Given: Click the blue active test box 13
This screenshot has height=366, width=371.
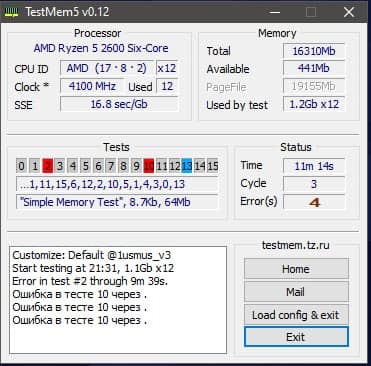Looking at the screenshot, I should pyautogui.click(x=187, y=166).
